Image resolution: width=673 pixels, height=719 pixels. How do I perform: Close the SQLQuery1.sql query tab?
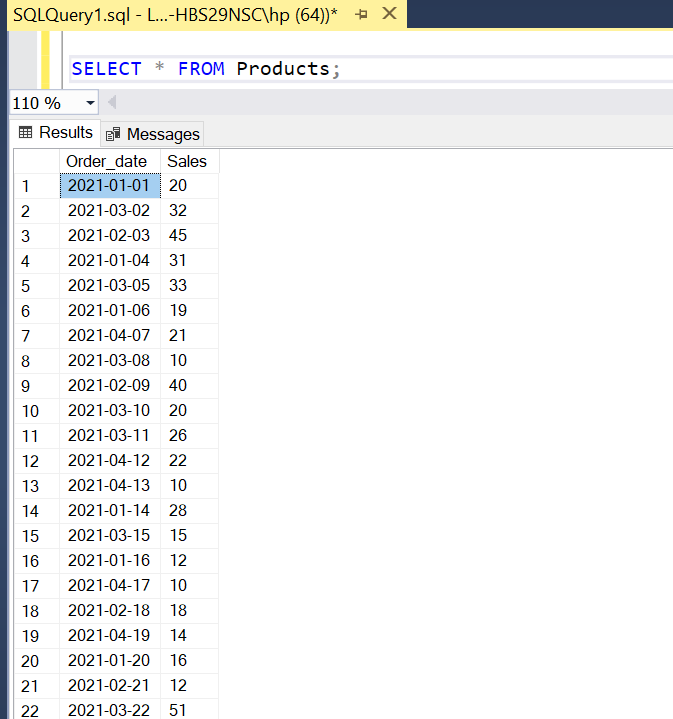pos(389,14)
